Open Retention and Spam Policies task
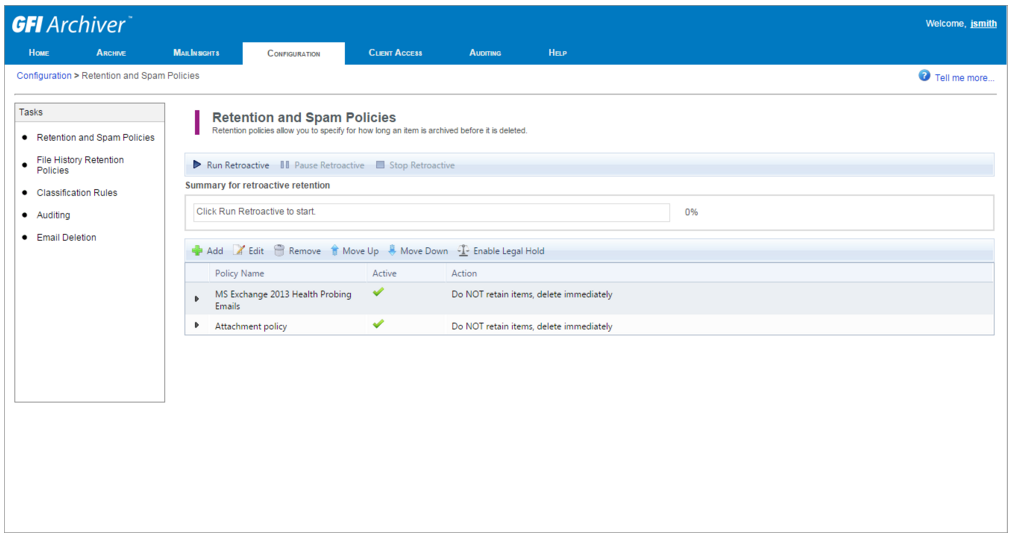The width and height of the screenshot is (1017, 542). 95,137
